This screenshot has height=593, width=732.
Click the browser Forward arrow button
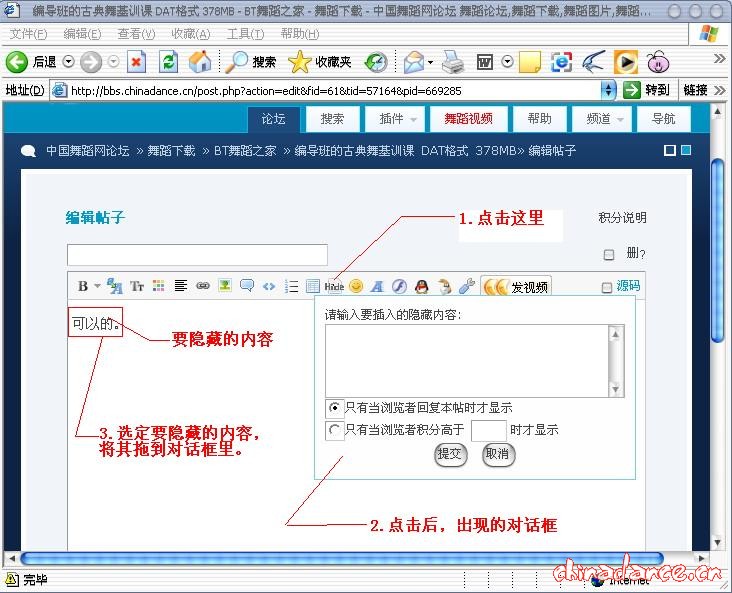click(91, 62)
